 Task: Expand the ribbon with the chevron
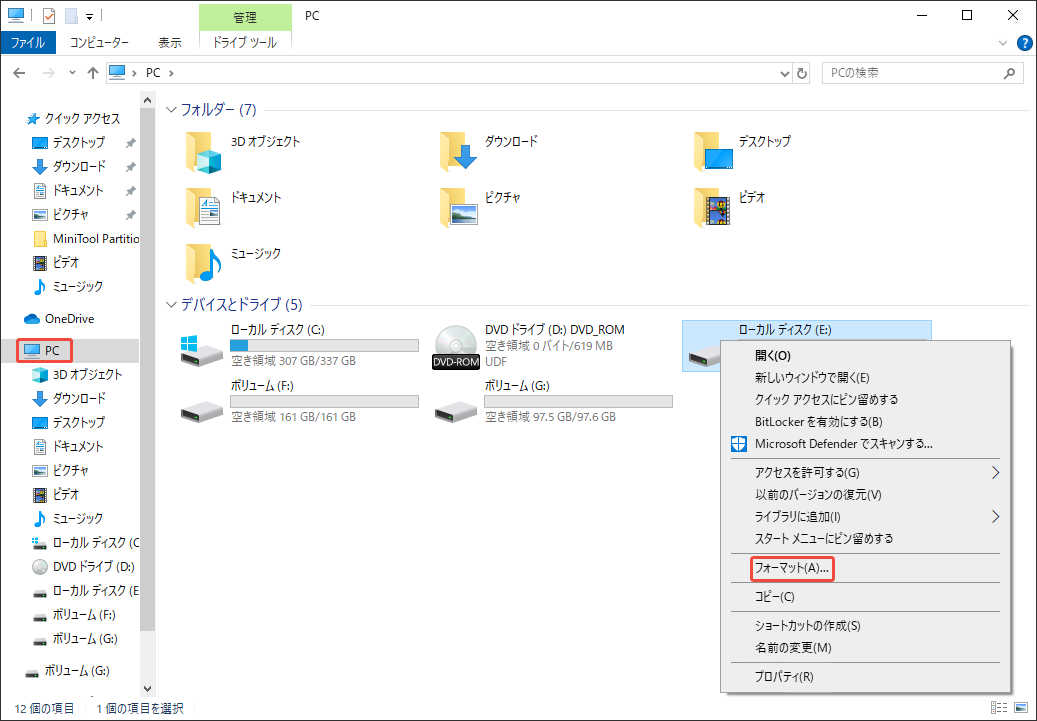(x=1003, y=44)
